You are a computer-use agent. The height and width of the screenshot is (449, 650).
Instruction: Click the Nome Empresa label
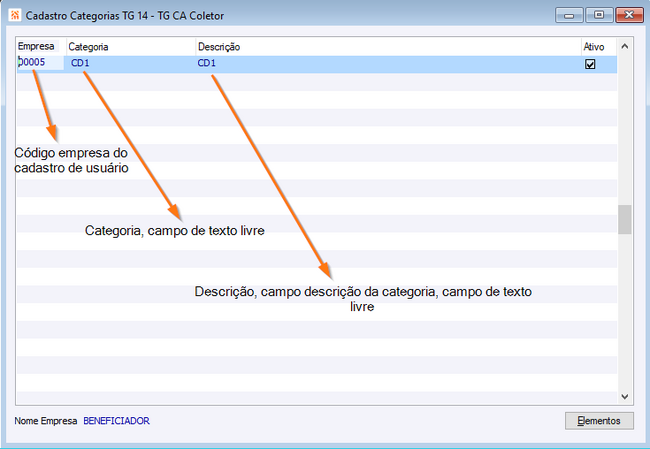point(46,421)
